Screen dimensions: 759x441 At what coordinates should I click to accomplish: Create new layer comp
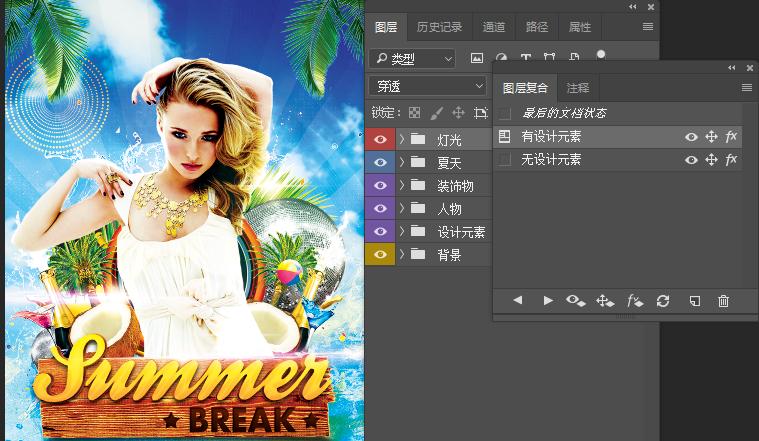point(695,301)
